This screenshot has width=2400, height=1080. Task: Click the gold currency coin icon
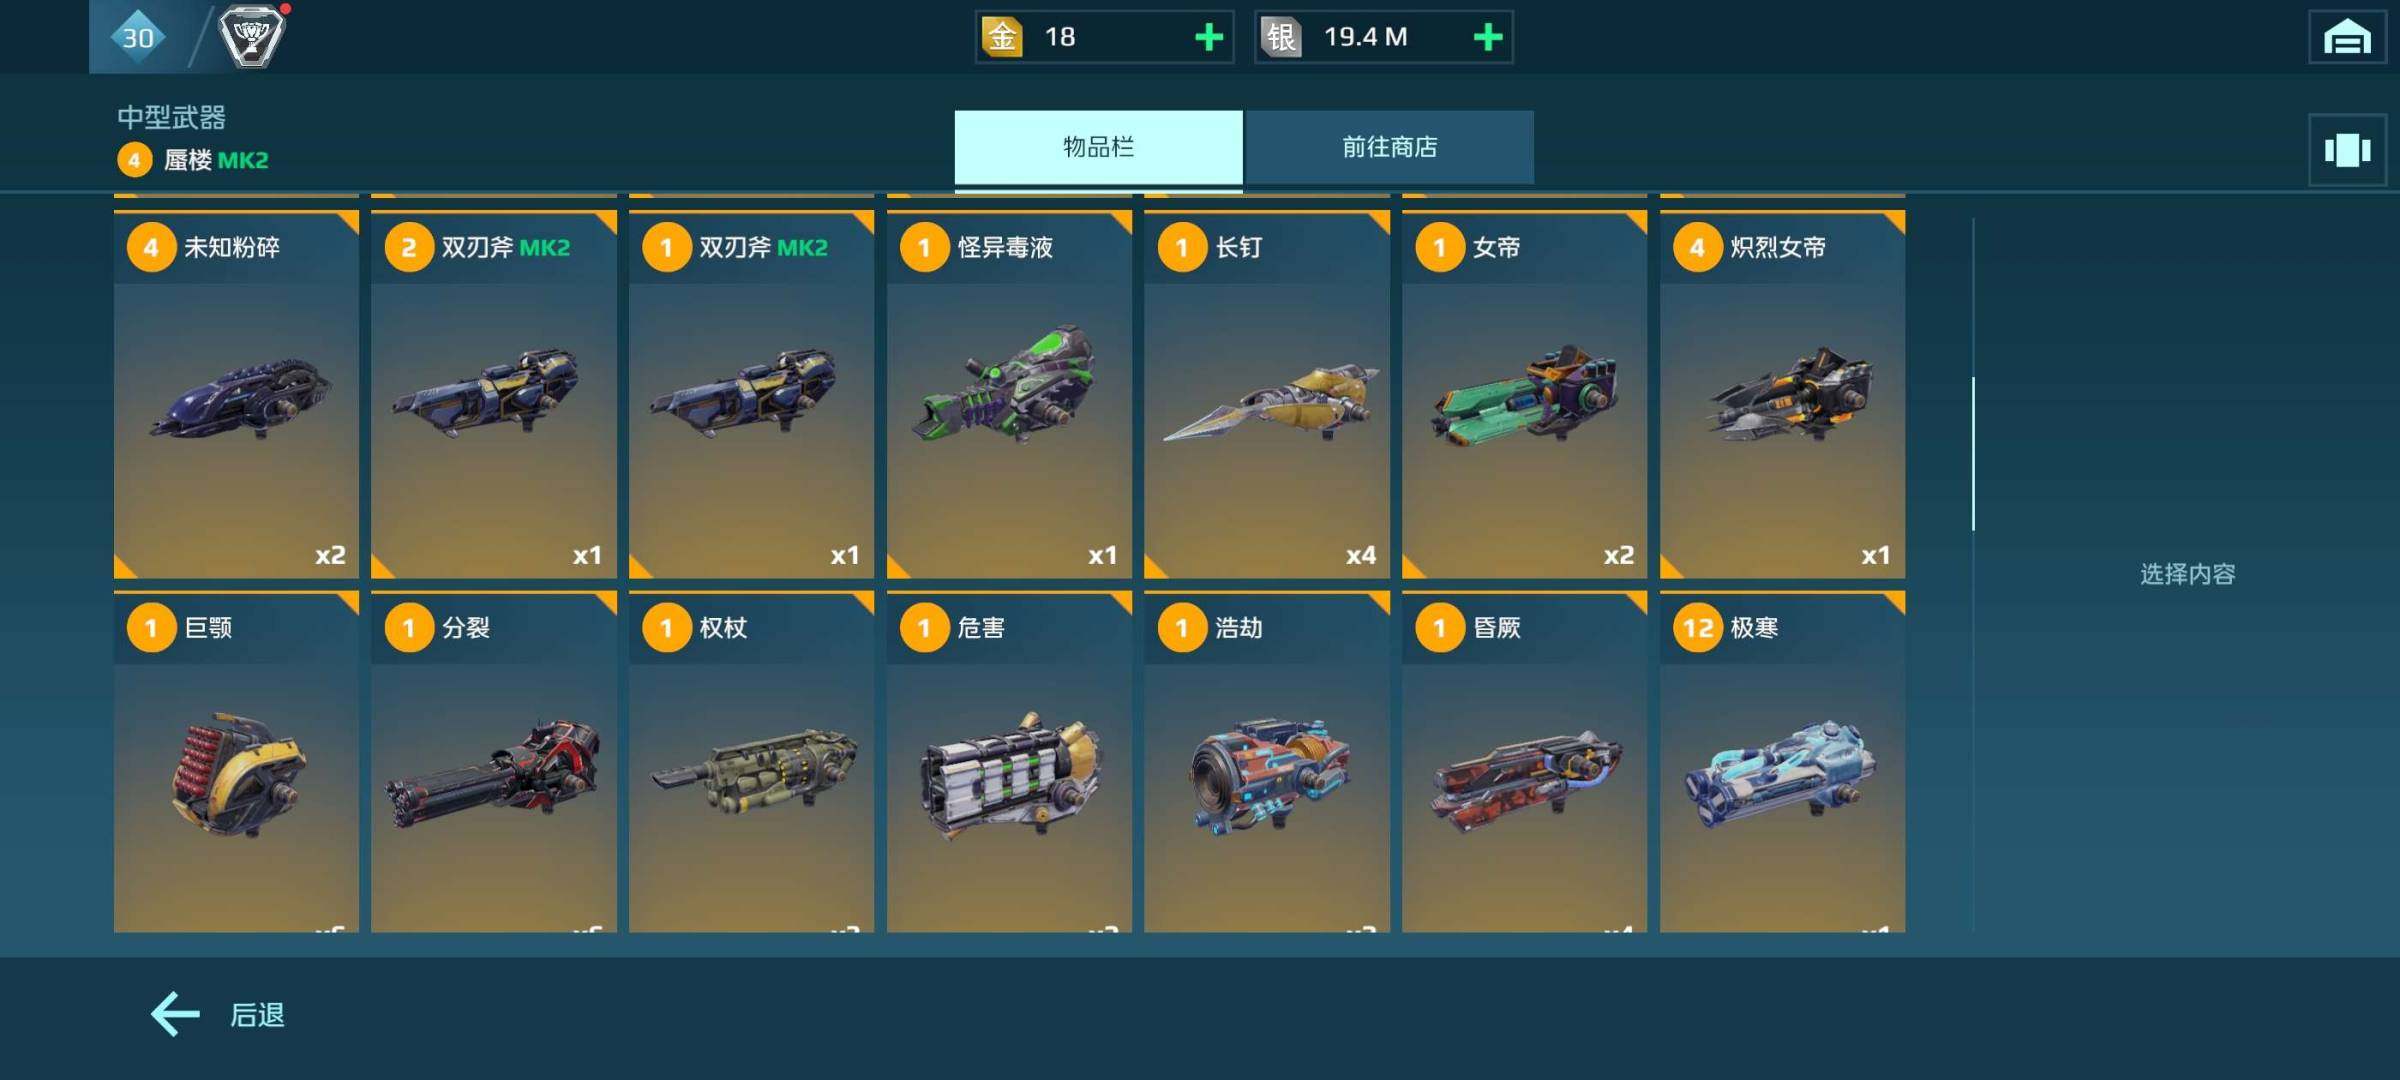pos(1002,37)
